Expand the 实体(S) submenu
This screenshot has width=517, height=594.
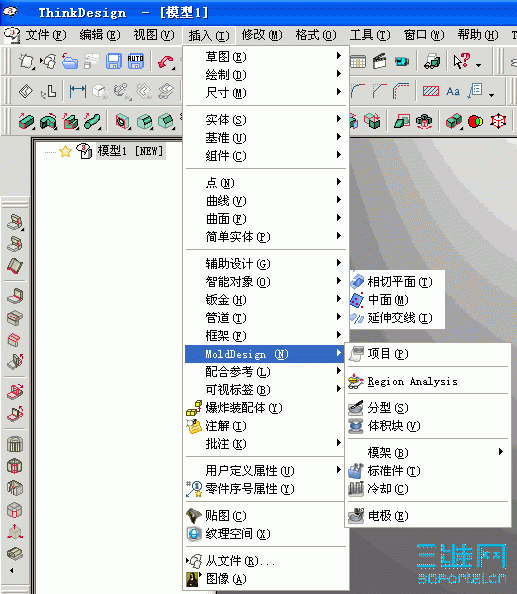[x=266, y=120]
